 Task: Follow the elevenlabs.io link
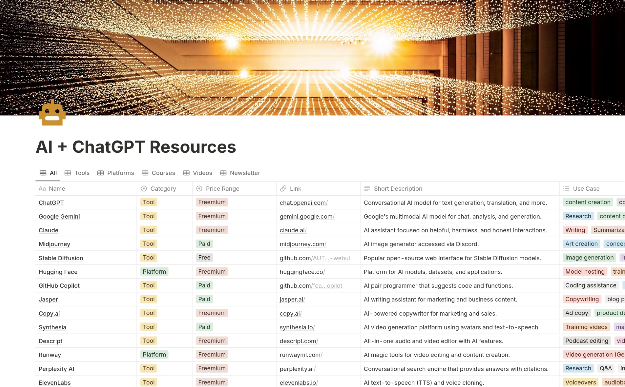pyautogui.click(x=299, y=383)
